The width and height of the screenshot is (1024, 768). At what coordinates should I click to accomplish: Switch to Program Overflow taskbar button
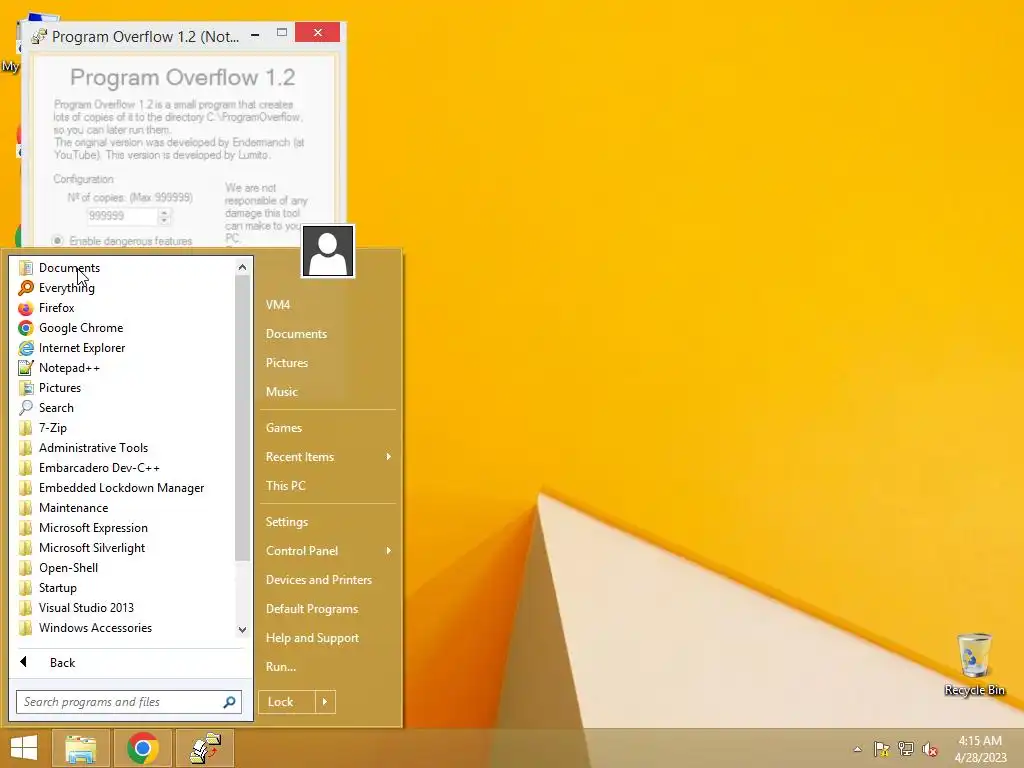(205, 748)
